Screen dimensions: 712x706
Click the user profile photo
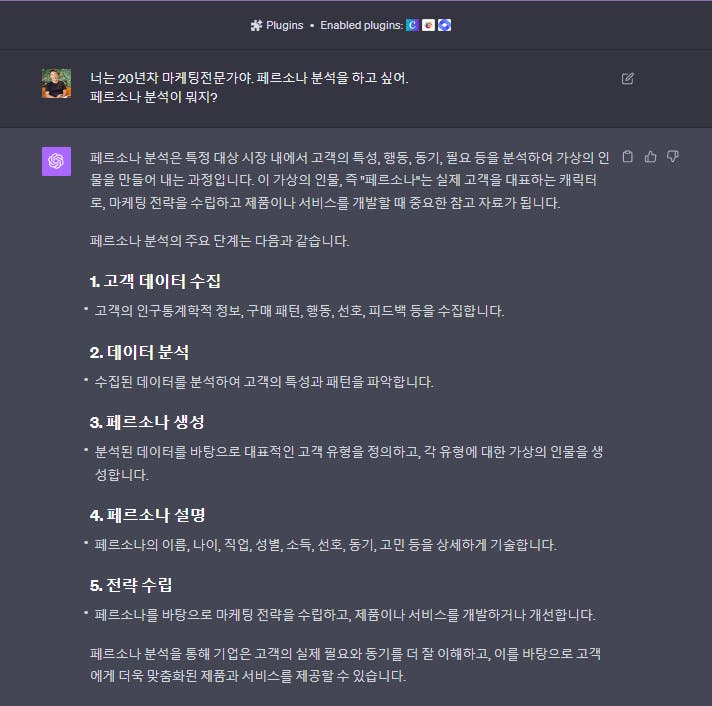[x=56, y=84]
